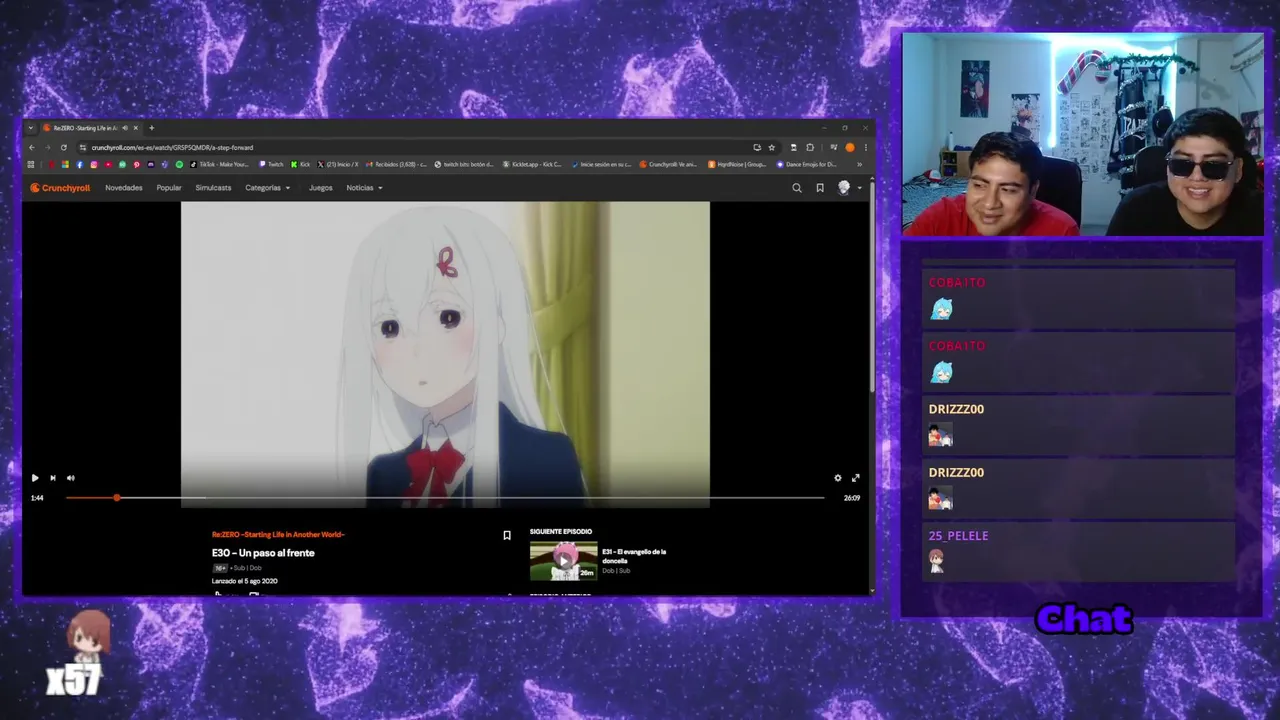This screenshot has width=1280, height=720.
Task: Open (21) Inicio / X bookmark
Action: [338, 164]
